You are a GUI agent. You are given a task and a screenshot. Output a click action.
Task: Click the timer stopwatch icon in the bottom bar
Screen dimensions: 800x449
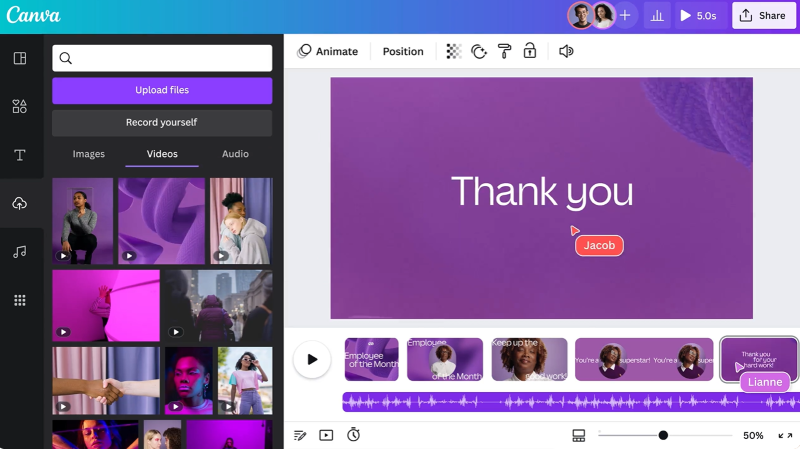(x=353, y=435)
